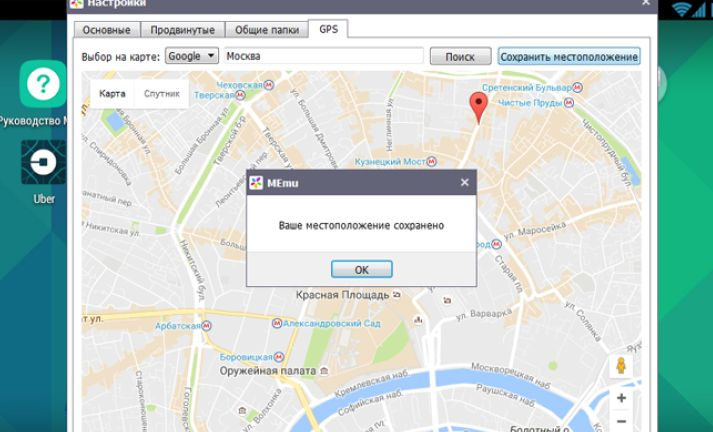Switch to the Основные tab

point(108,30)
